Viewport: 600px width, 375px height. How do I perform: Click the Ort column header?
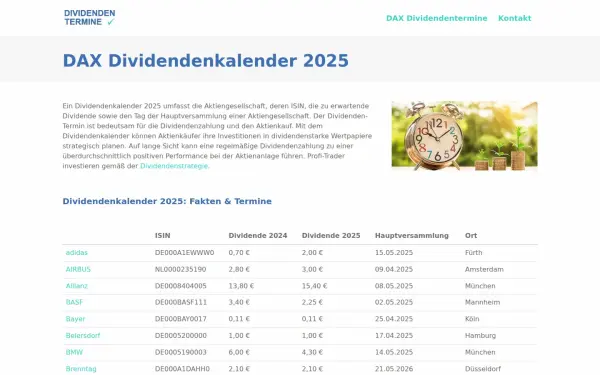click(471, 236)
